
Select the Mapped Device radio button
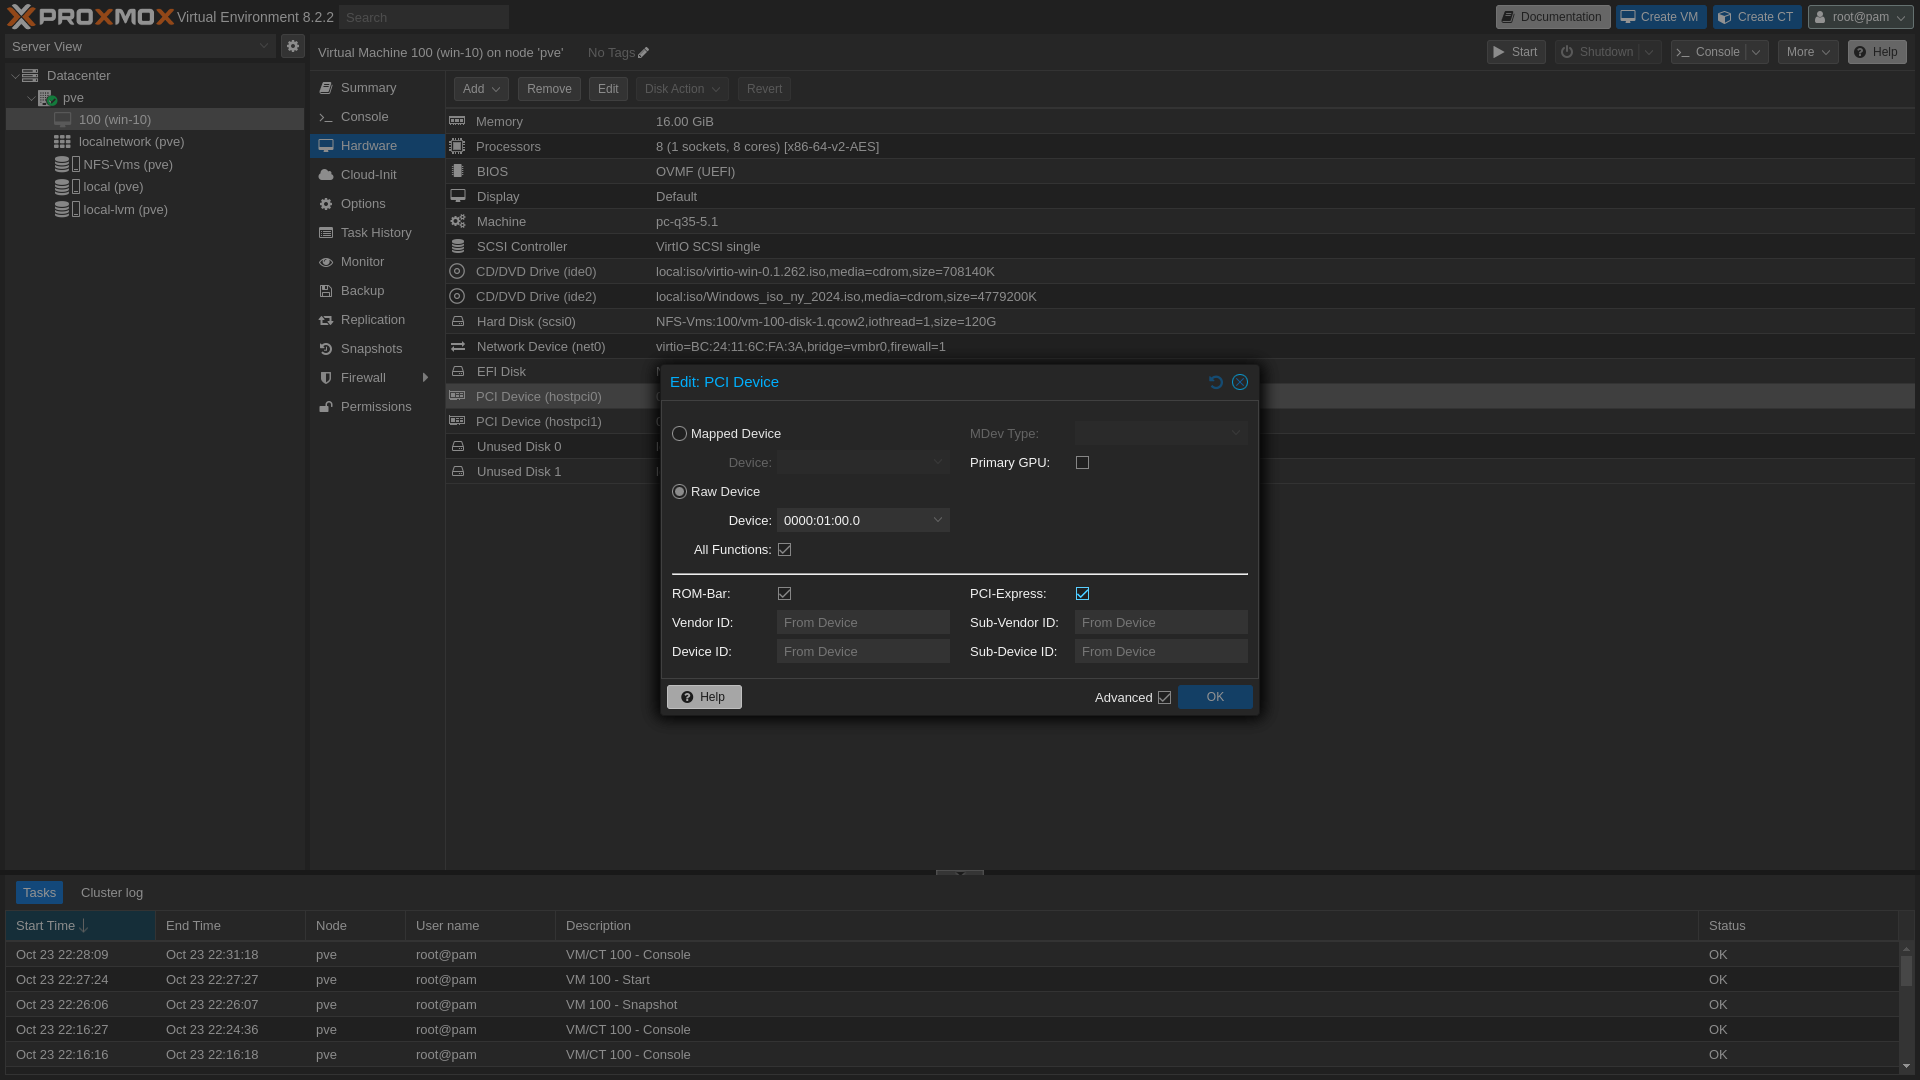pyautogui.click(x=680, y=433)
